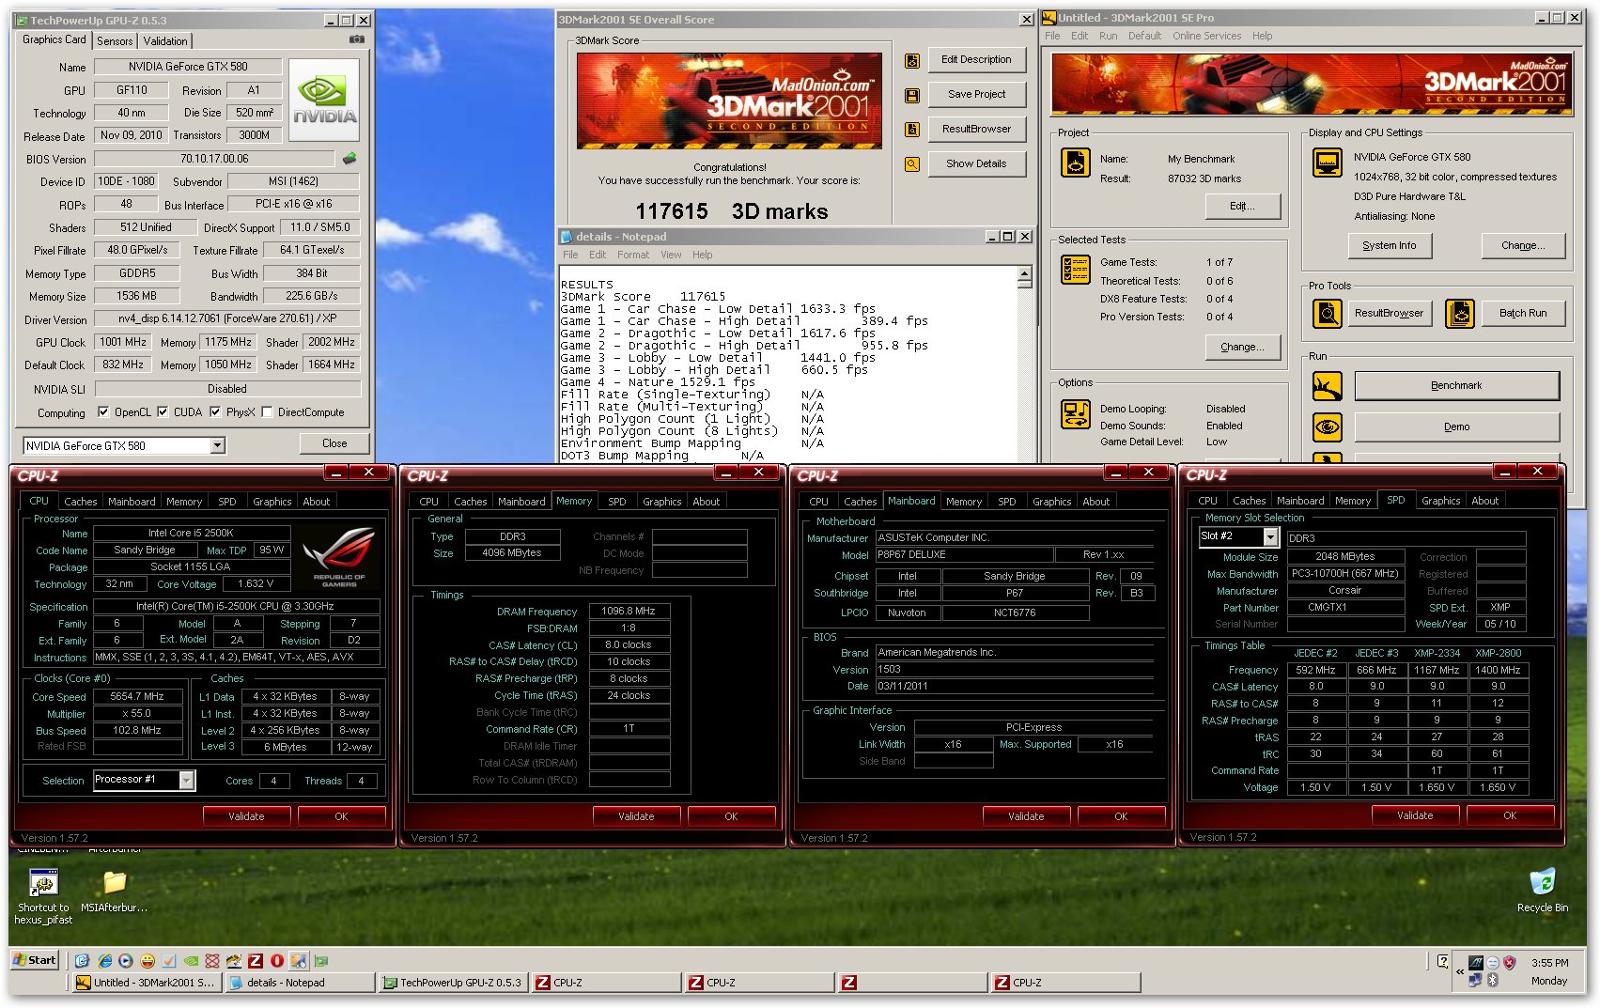Click the System Info button
The height and width of the screenshot is (1008, 1600).
pos(1388,246)
